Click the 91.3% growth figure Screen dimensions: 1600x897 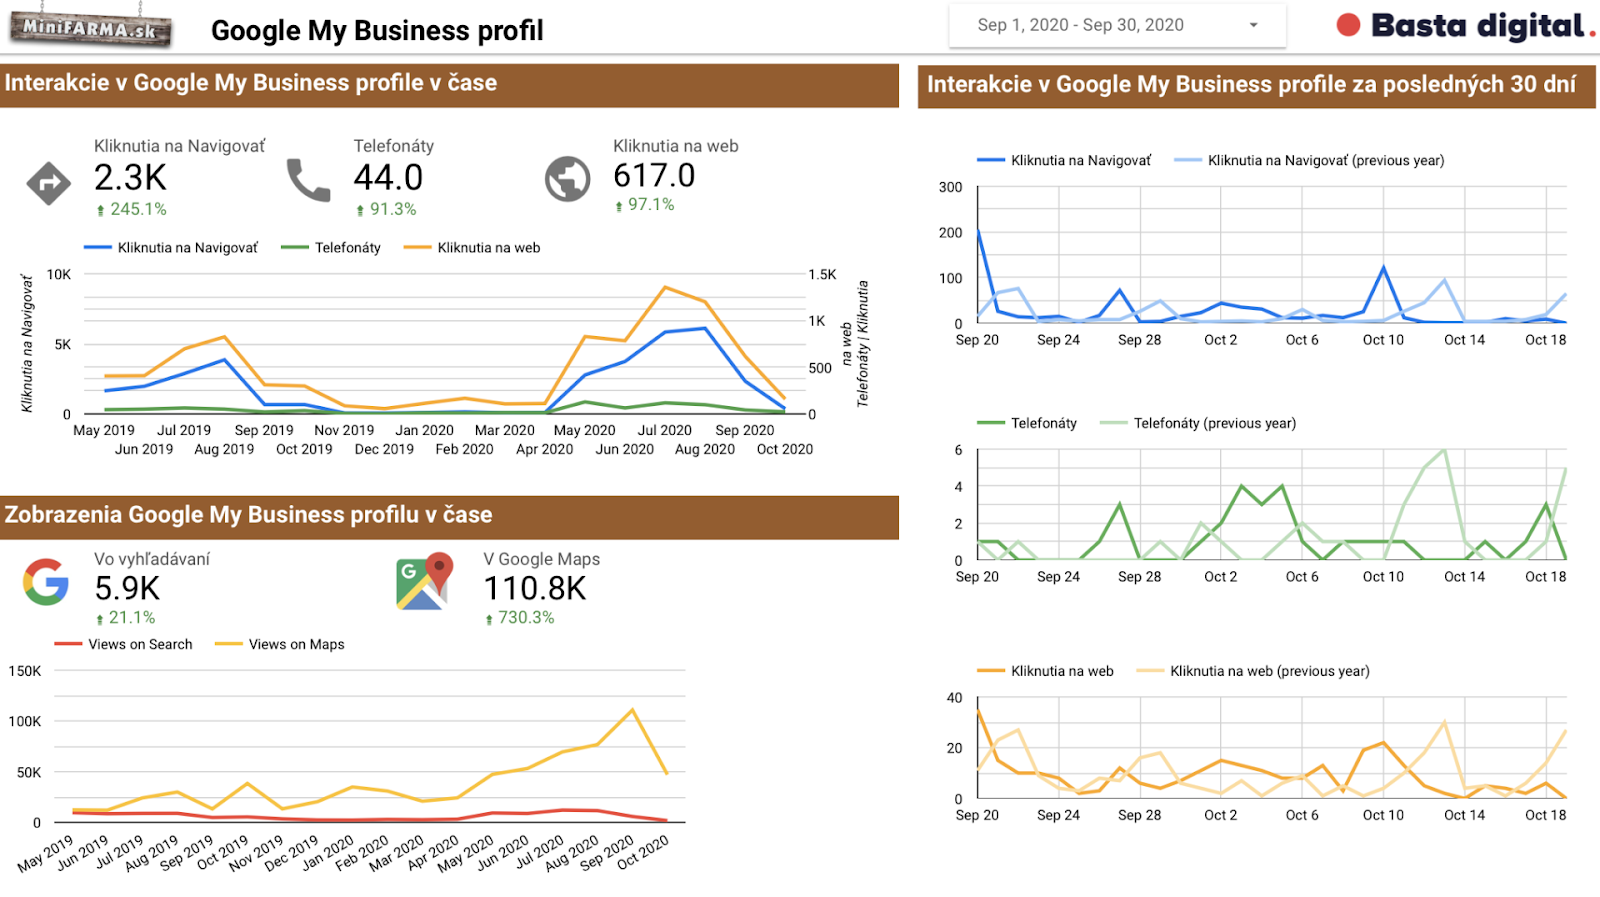tap(393, 209)
